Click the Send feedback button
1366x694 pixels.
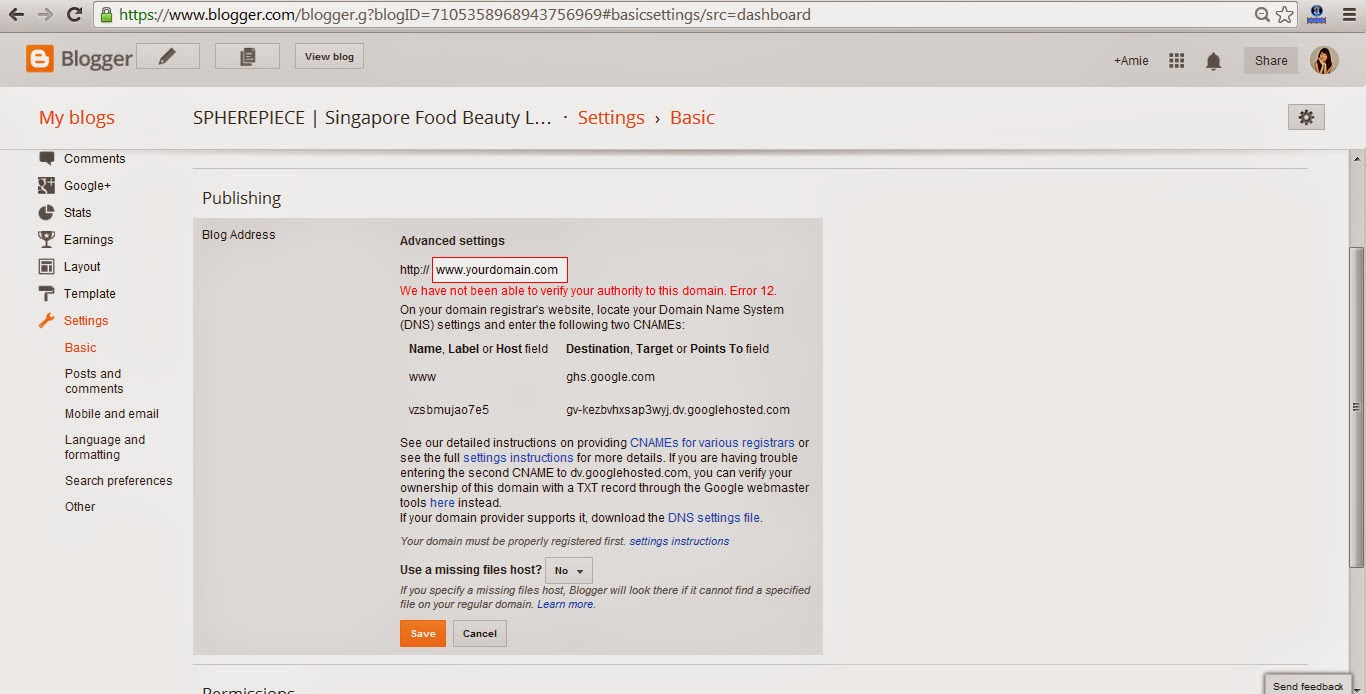point(1308,685)
